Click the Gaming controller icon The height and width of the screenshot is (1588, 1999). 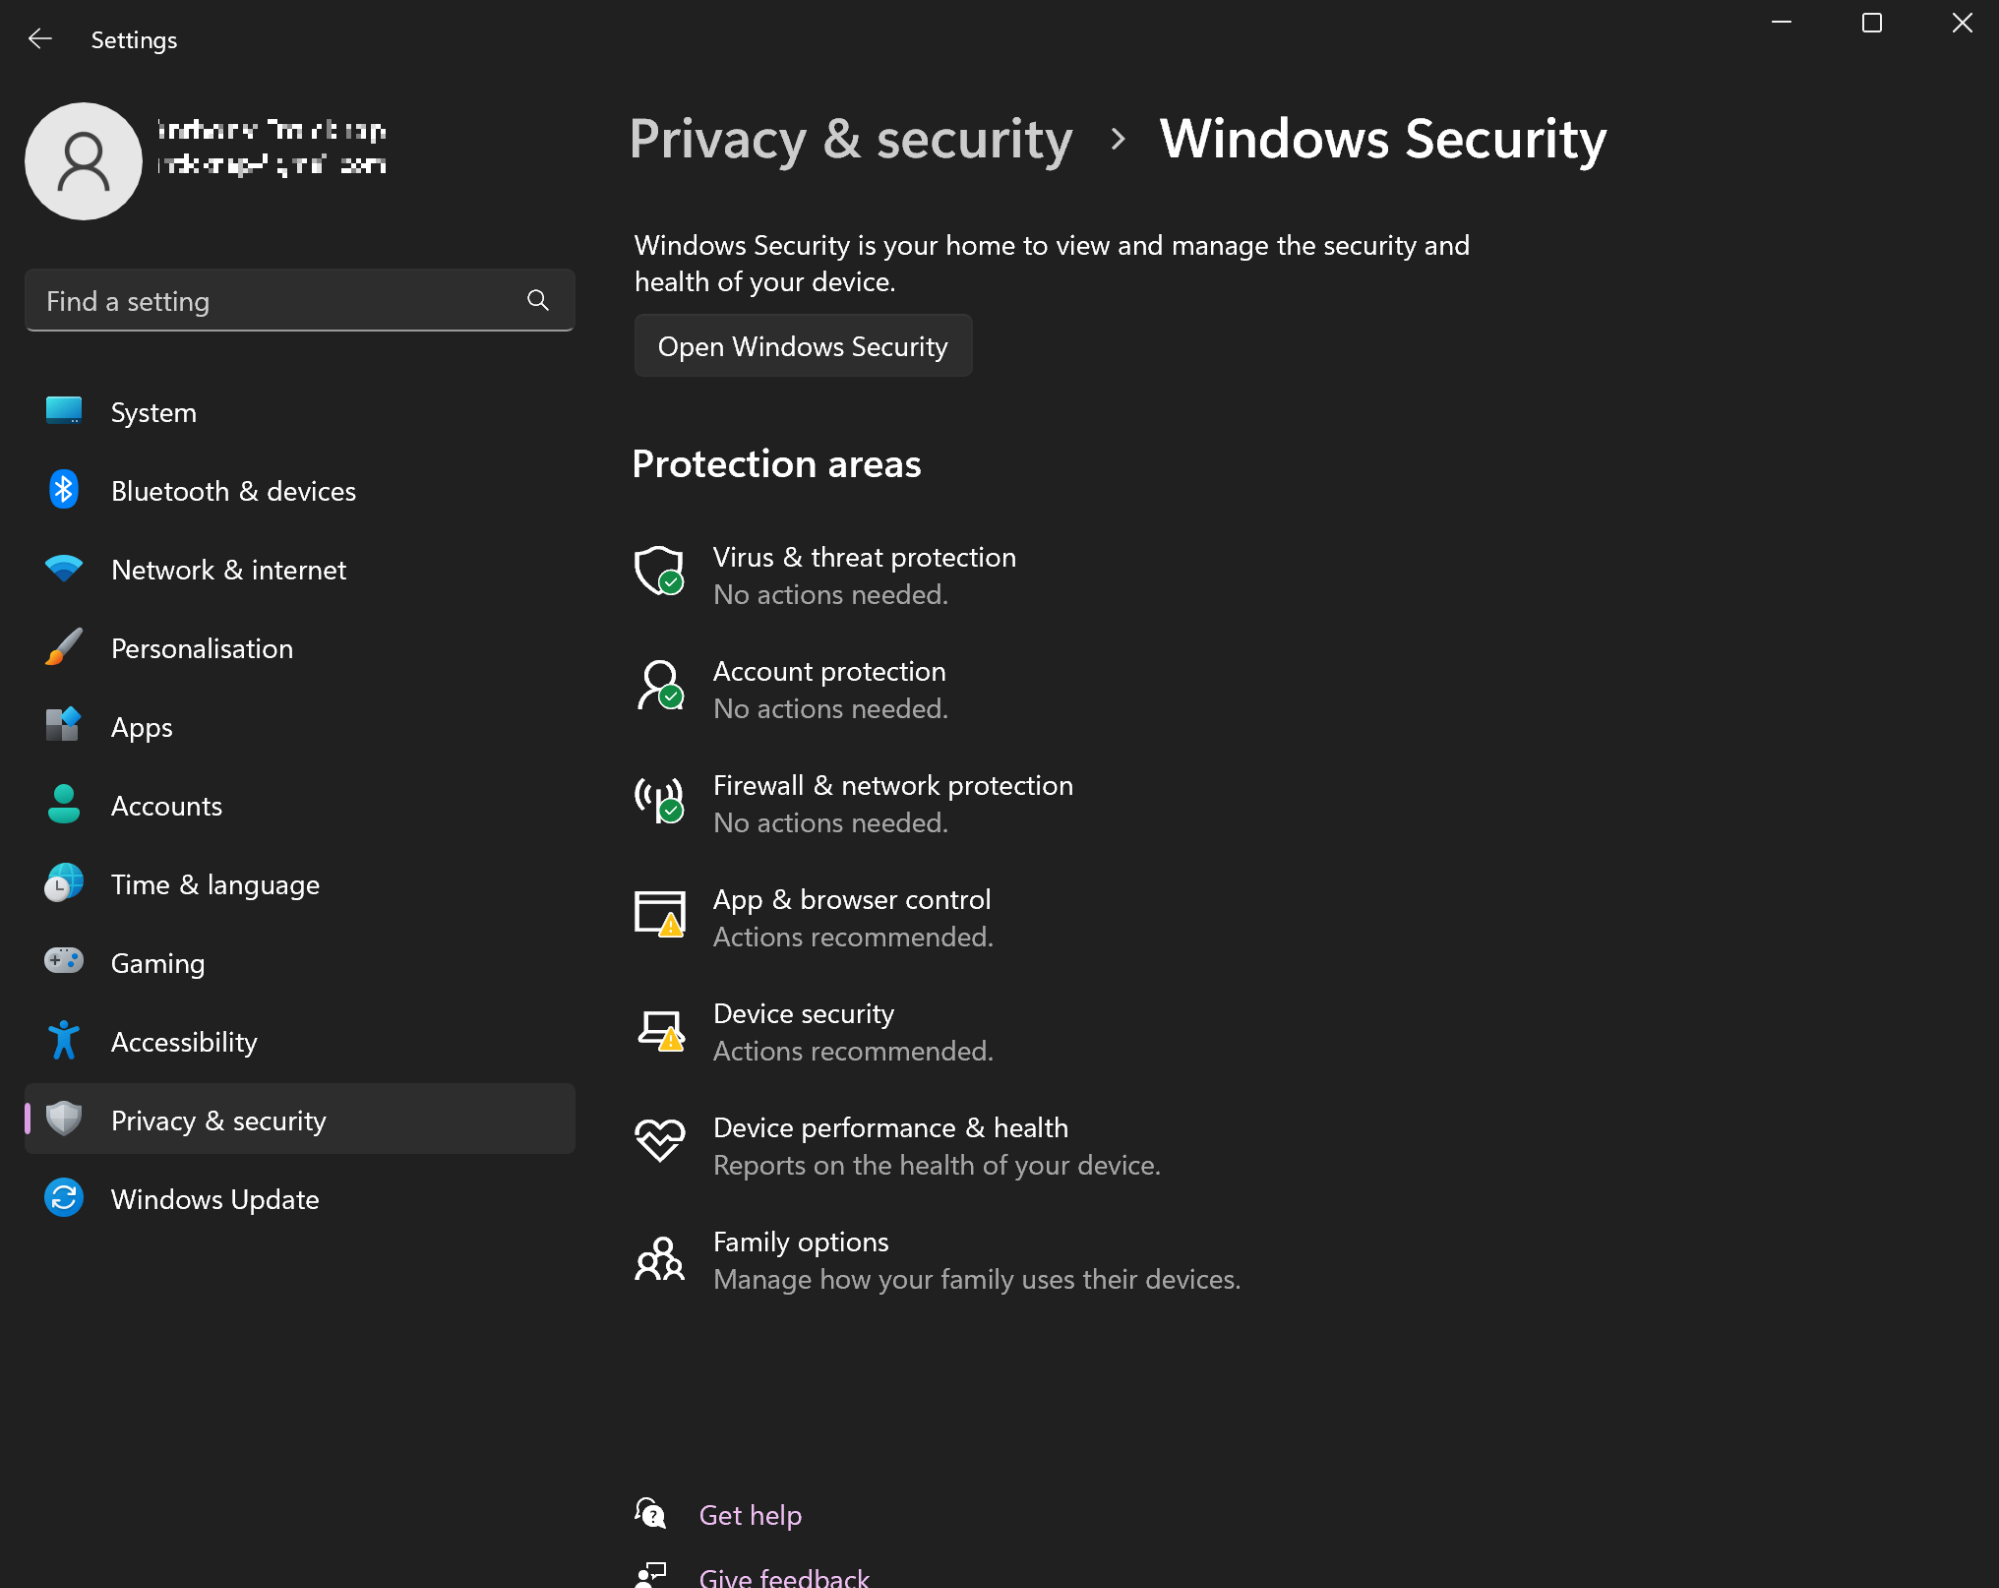coord(64,961)
